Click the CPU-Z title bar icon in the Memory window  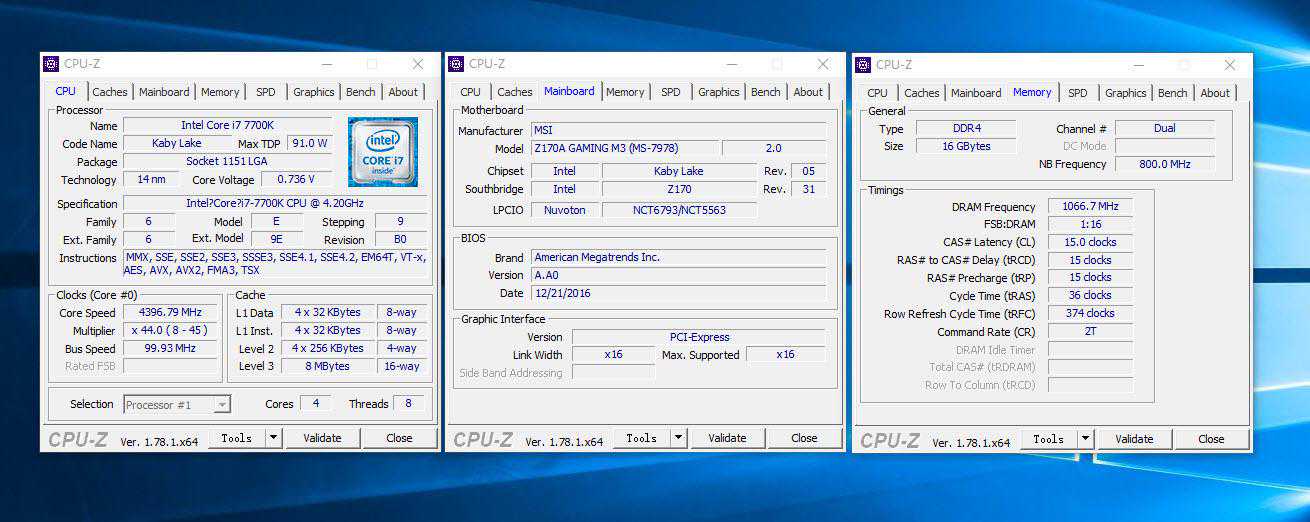click(x=863, y=64)
